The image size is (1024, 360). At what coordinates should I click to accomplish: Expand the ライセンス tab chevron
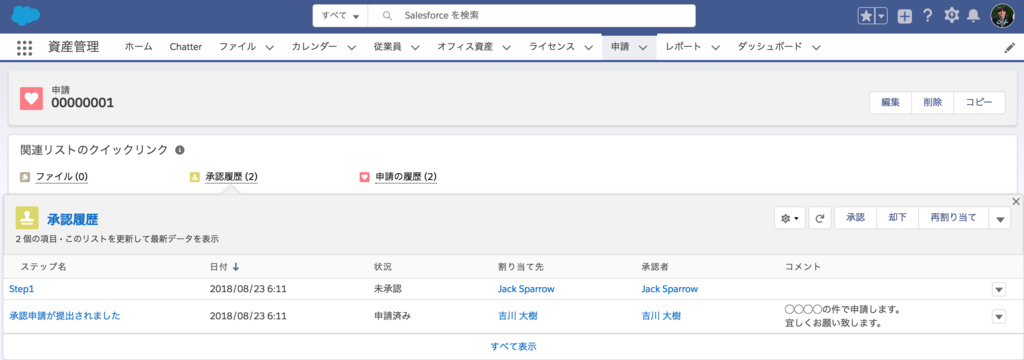[x=588, y=48]
